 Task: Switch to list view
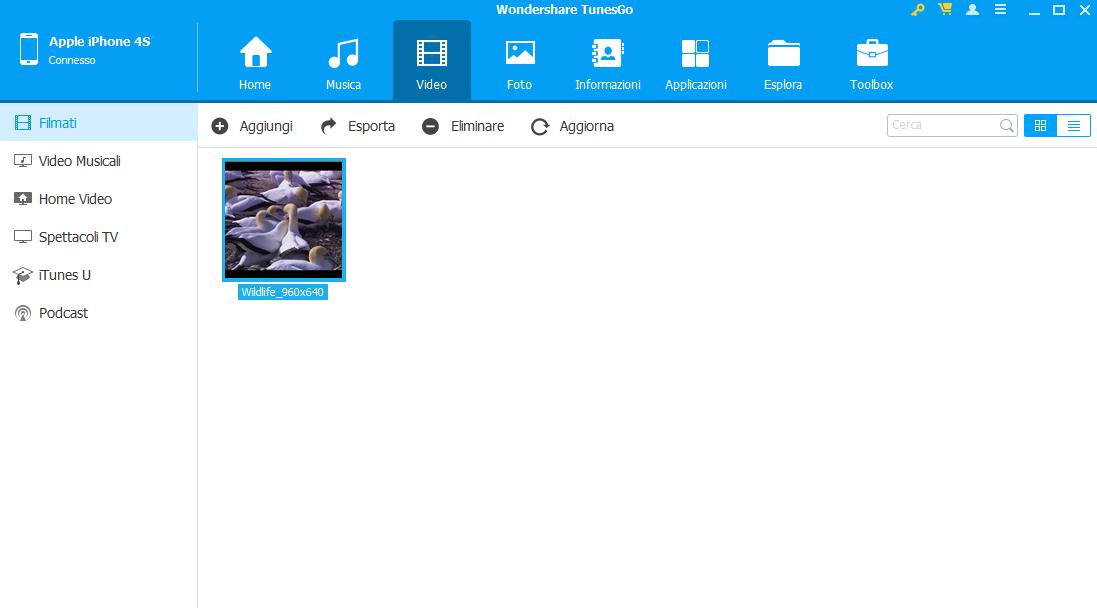(1073, 126)
